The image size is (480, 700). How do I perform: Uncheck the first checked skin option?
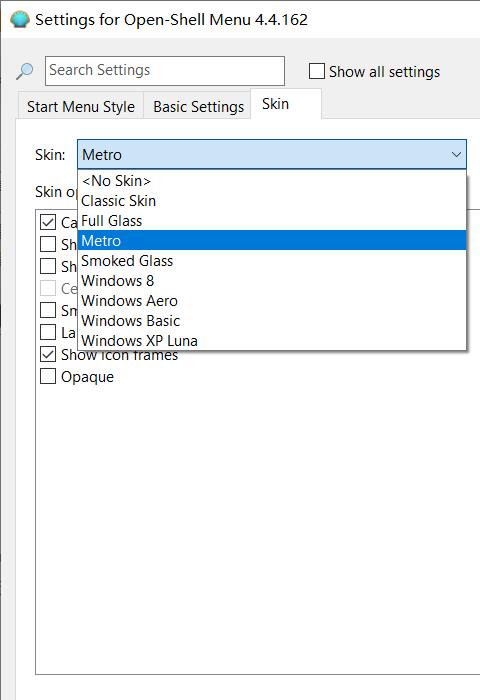click(48, 222)
